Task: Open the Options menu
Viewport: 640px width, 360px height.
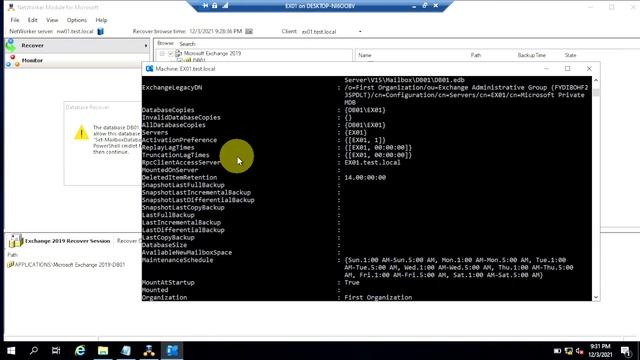Action: point(77,20)
